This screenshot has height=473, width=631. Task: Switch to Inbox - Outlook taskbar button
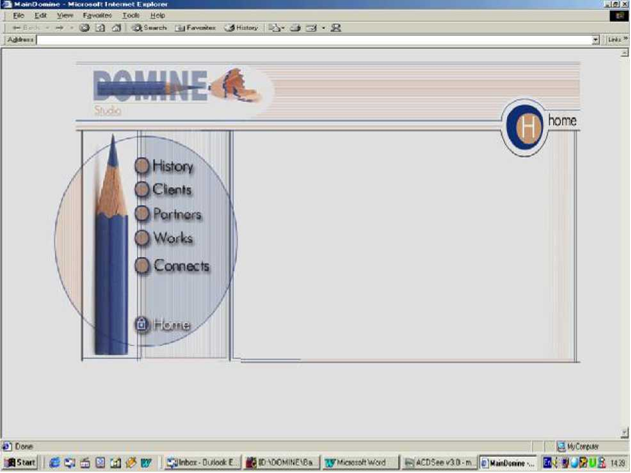(202, 463)
